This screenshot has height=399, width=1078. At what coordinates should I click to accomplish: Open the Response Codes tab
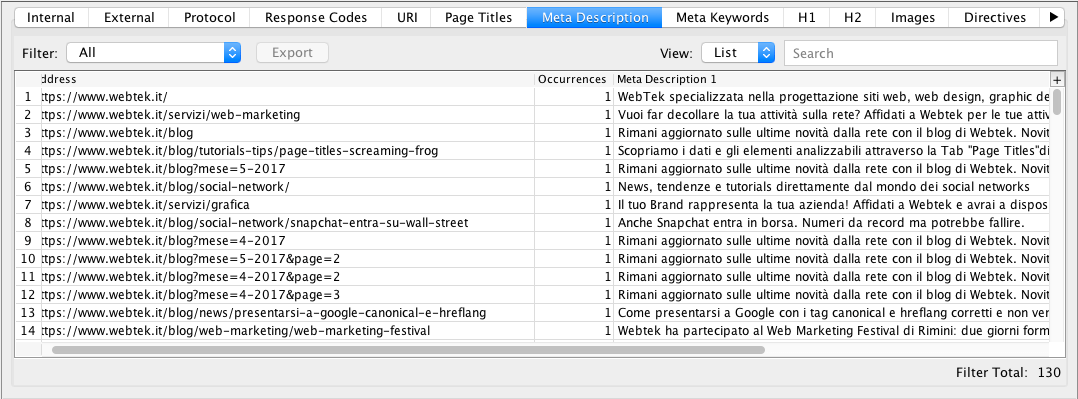click(x=316, y=17)
